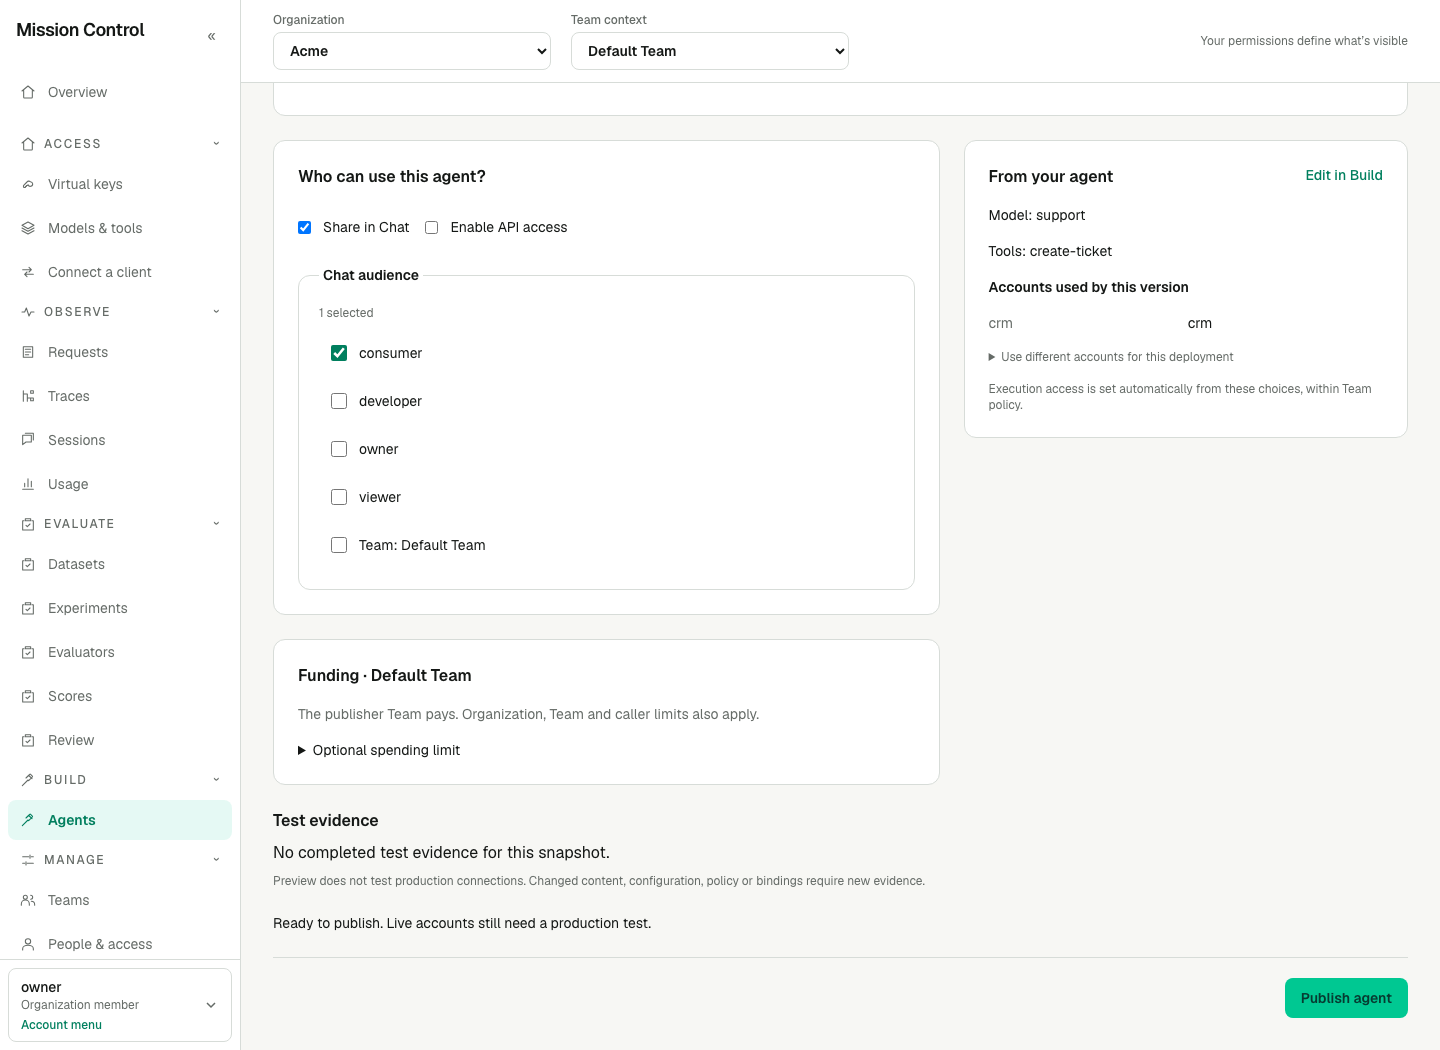This screenshot has width=1440, height=1050.
Task: Check the owner audience checkbox
Action: (339, 449)
